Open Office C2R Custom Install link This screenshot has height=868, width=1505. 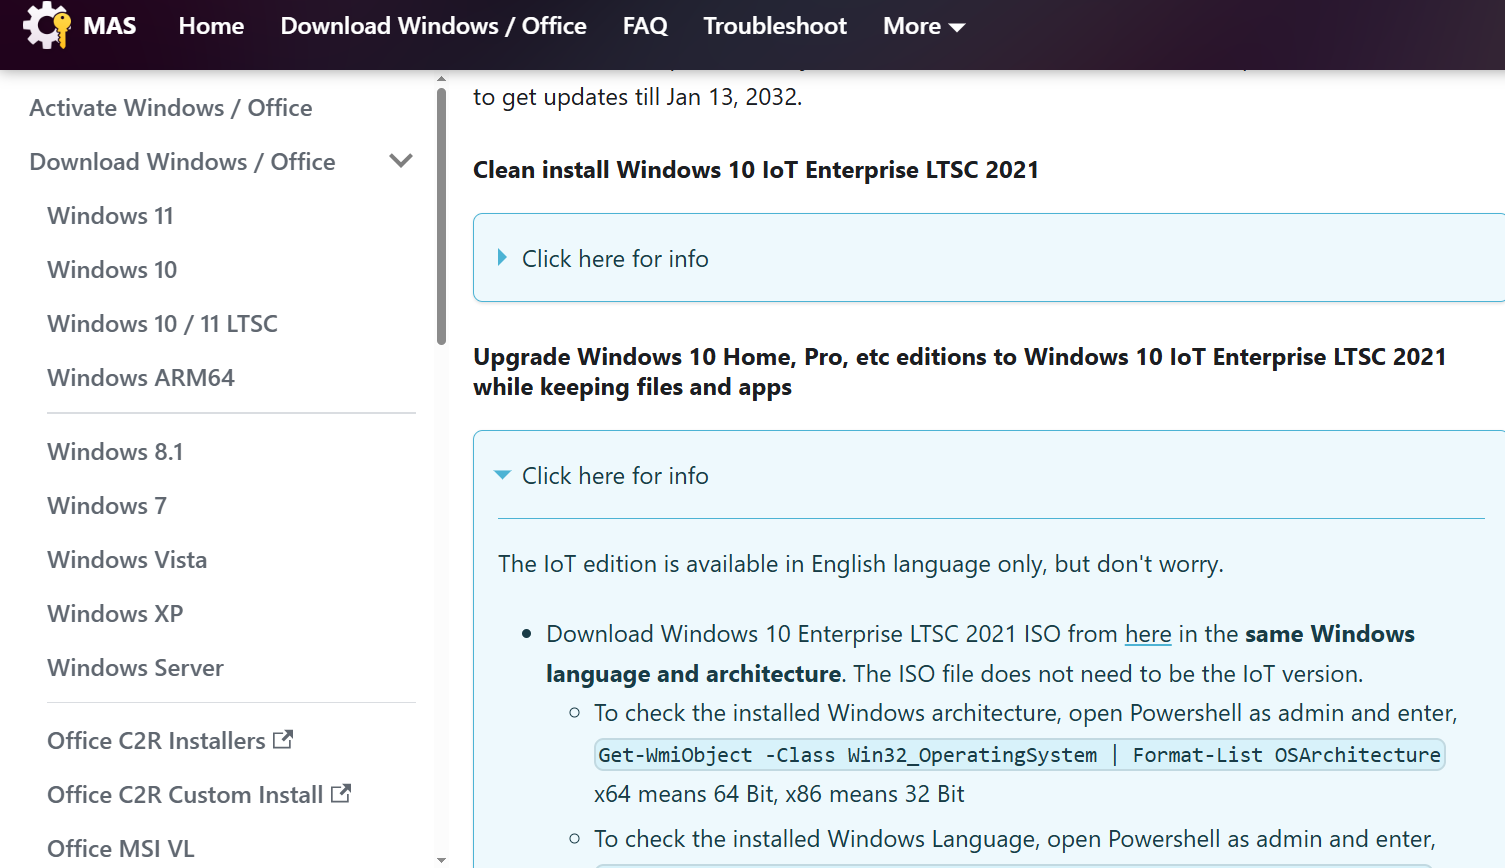(x=185, y=795)
